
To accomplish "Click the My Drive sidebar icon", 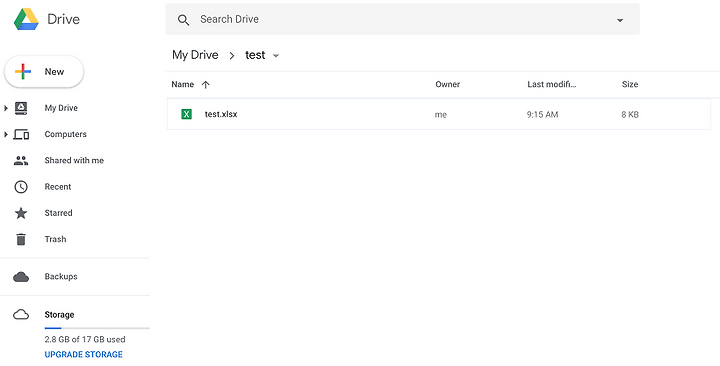I will pyautogui.click(x=21, y=108).
